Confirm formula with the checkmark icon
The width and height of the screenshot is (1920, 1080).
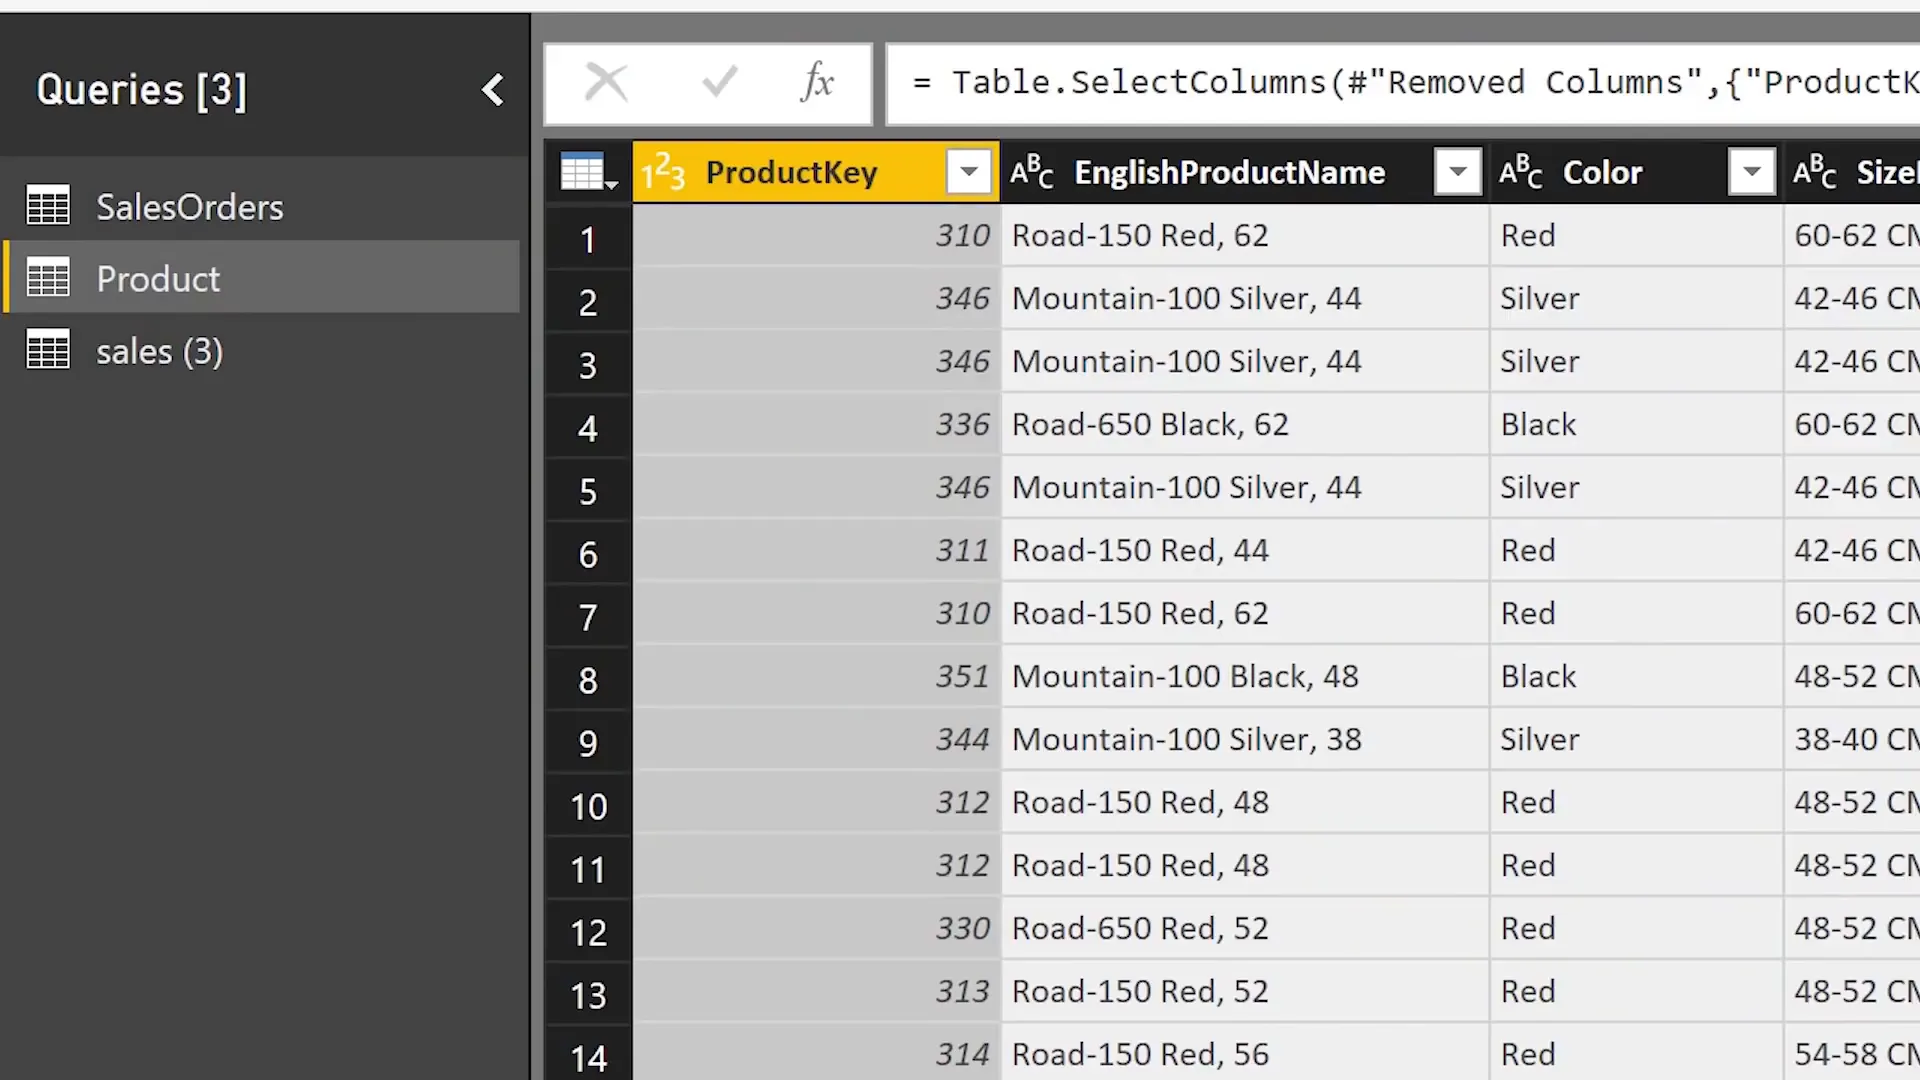click(719, 83)
